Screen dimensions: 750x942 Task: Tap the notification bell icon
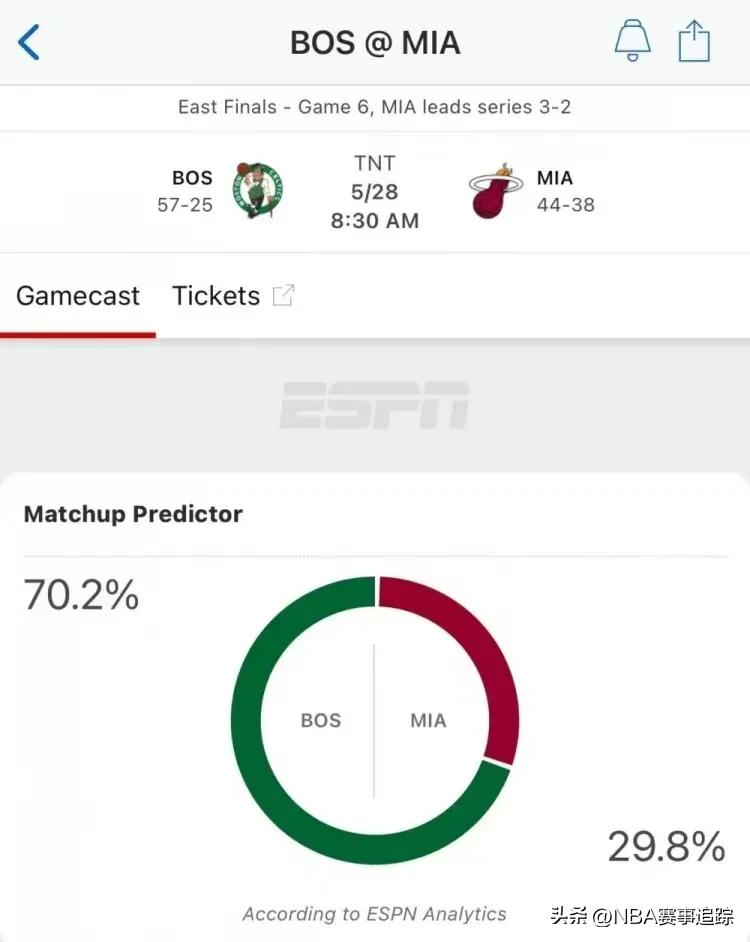tap(631, 41)
